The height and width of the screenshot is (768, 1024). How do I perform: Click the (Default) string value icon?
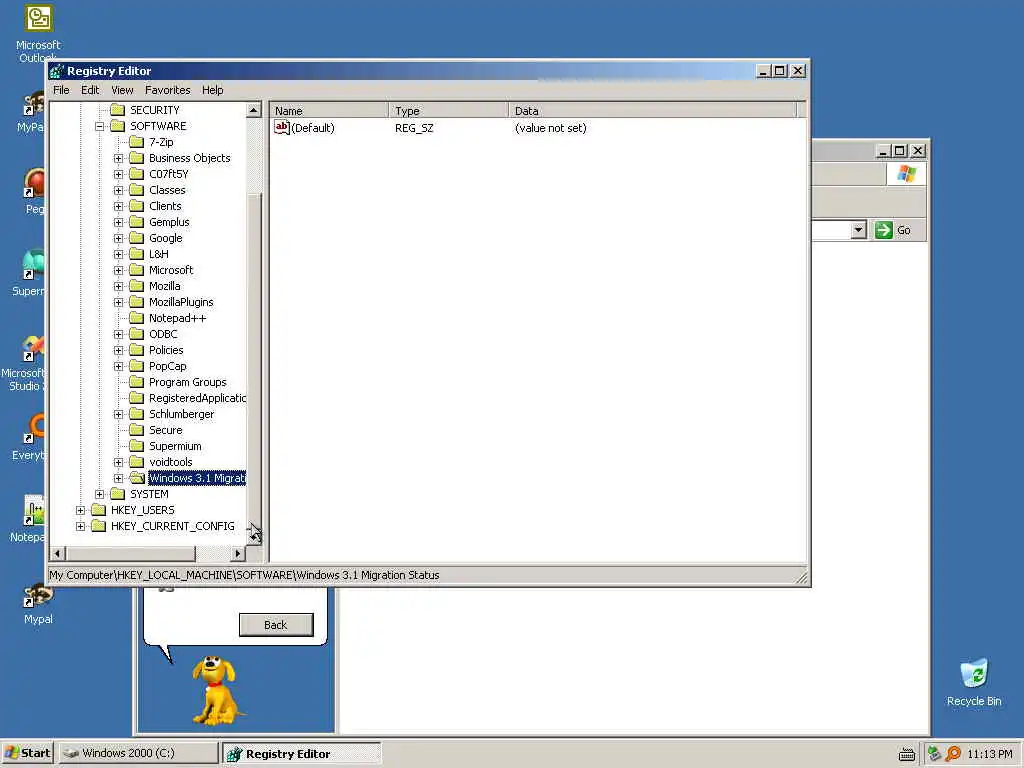click(x=281, y=127)
